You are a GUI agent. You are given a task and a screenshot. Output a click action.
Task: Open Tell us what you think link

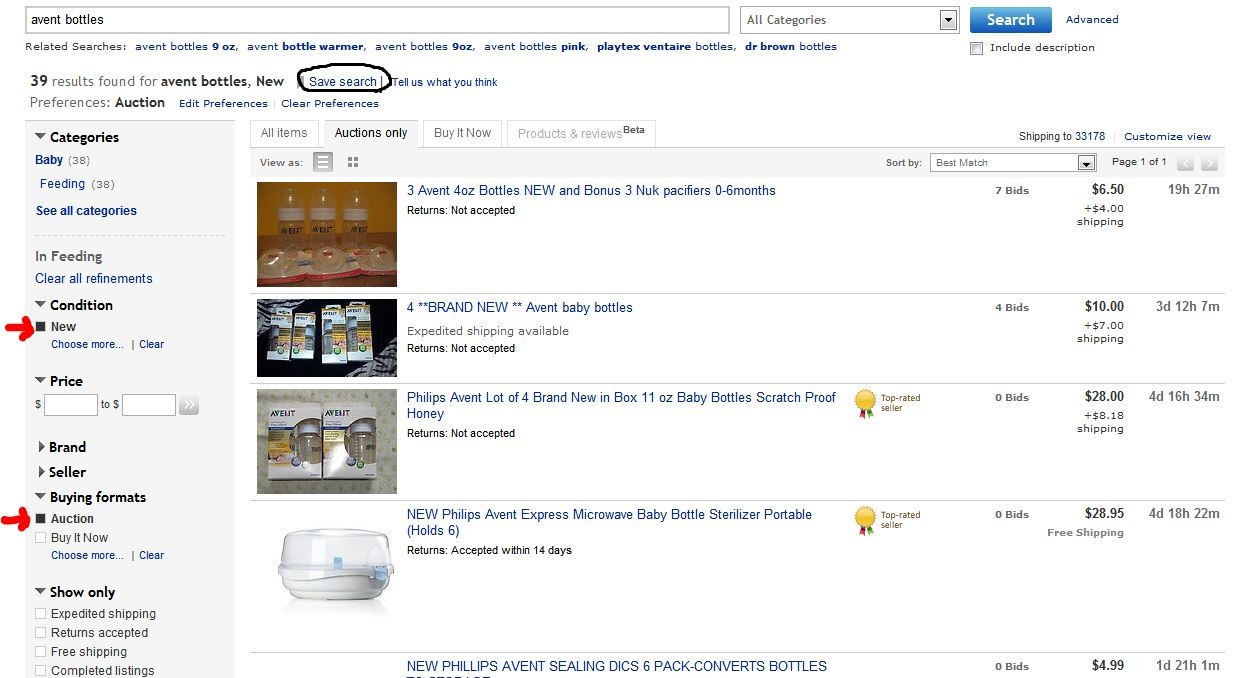click(445, 82)
